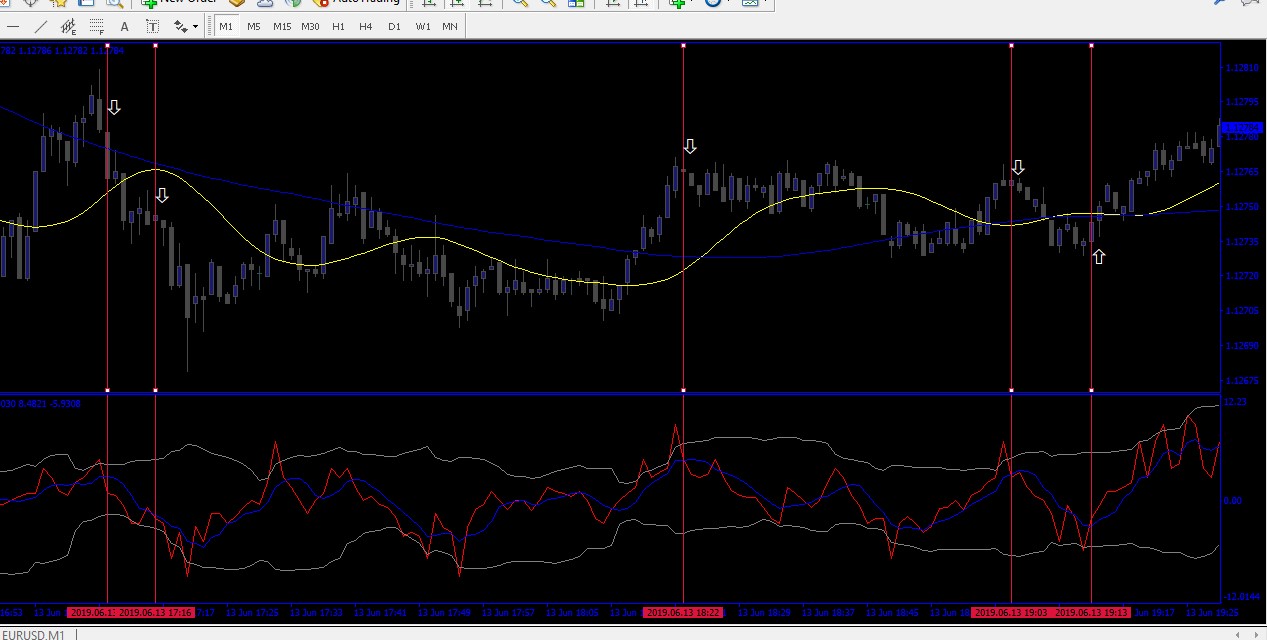Switch to the H4 timeframe
Screen dimensions: 1267x640
pyautogui.click(x=366, y=26)
